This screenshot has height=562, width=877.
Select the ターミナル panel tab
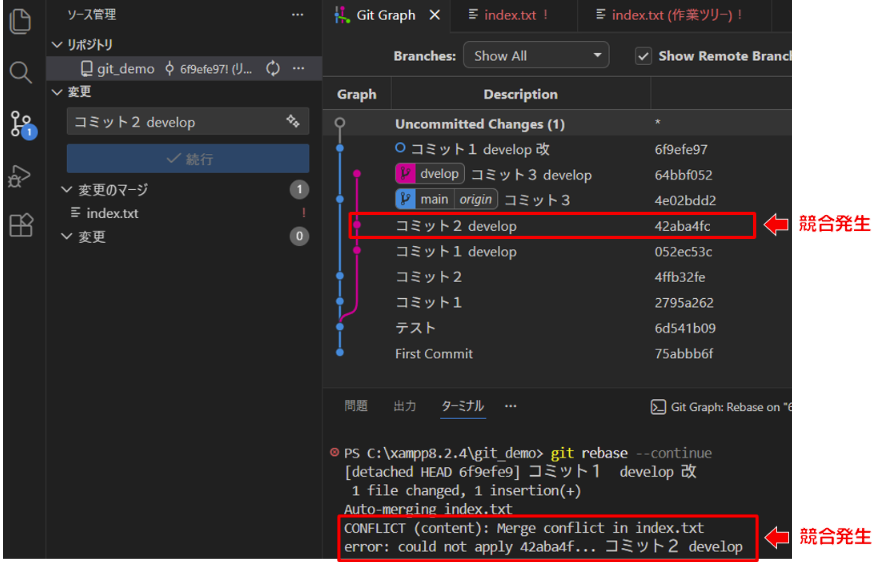(x=462, y=406)
